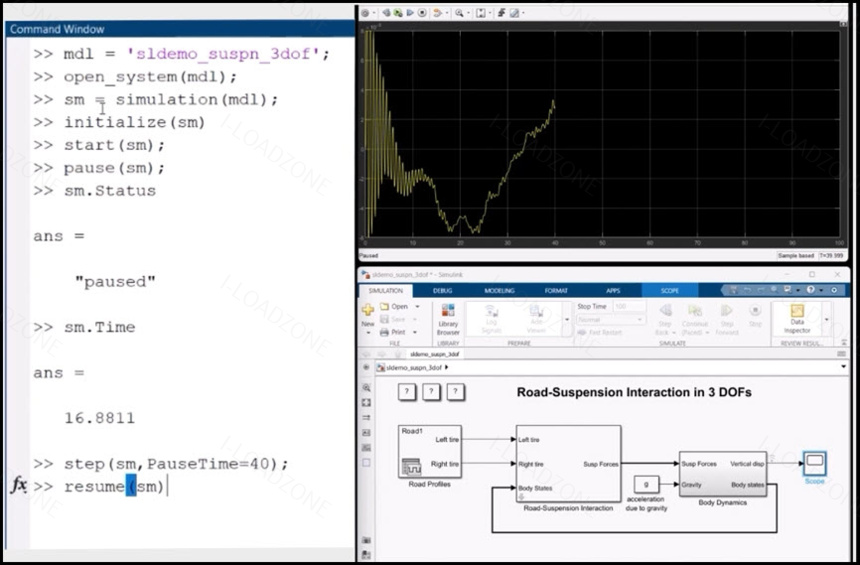This screenshot has height=565, width=860.
Task: Click the Image icon in canvas palette
Action: pos(366,448)
